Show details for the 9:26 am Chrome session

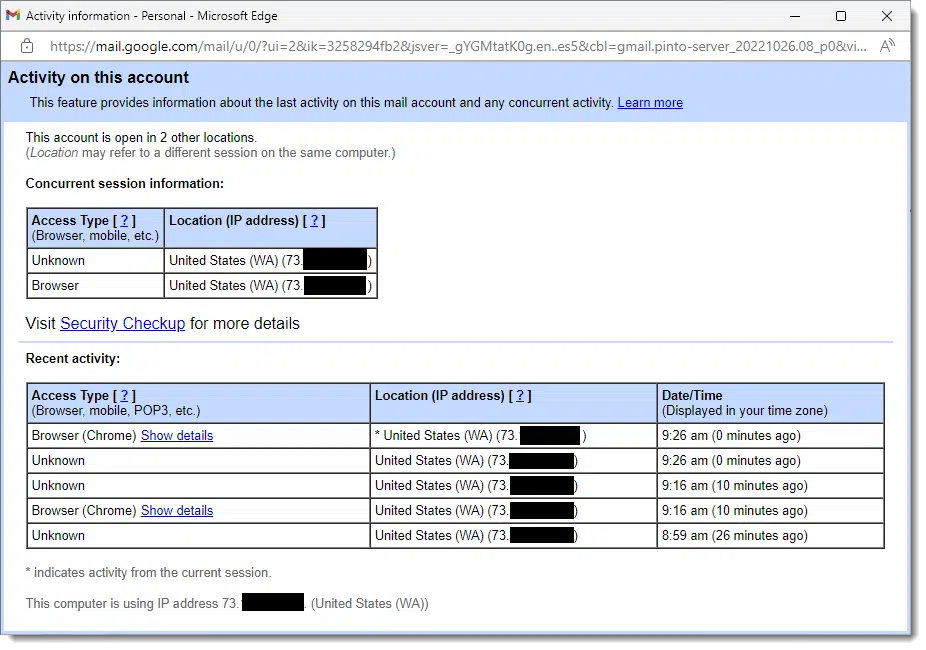(177, 436)
